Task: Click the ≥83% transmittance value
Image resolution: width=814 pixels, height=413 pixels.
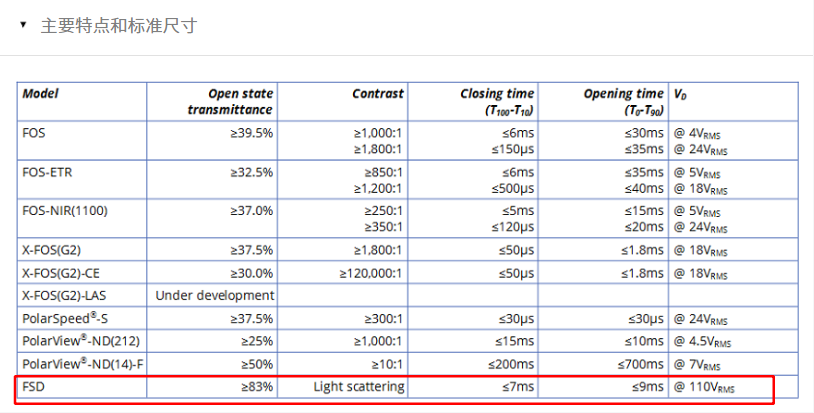Action: click(257, 387)
